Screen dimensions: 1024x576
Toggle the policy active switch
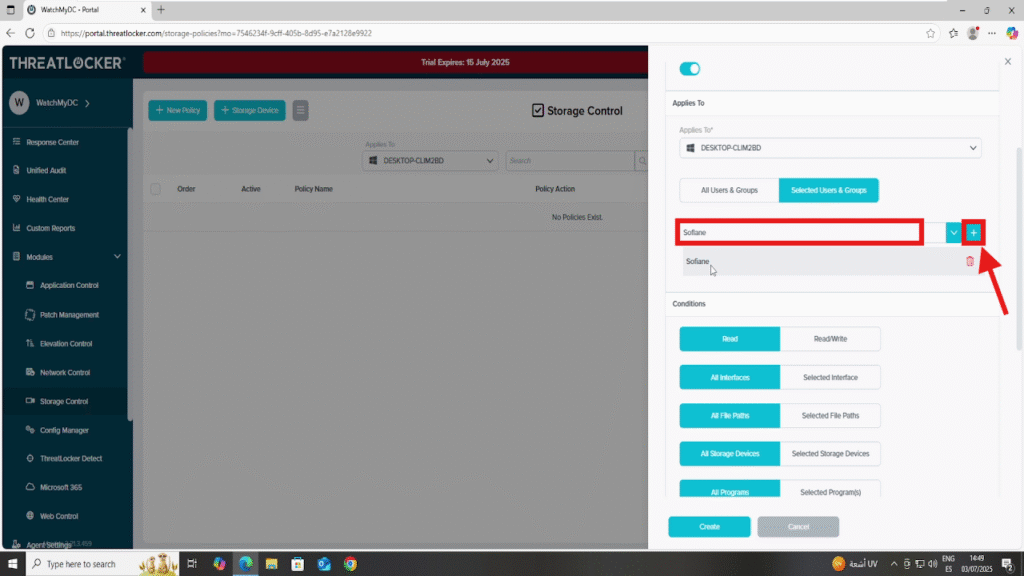690,69
